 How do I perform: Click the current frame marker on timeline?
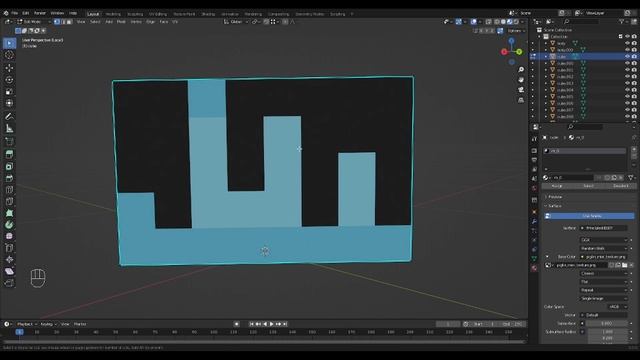(19, 332)
